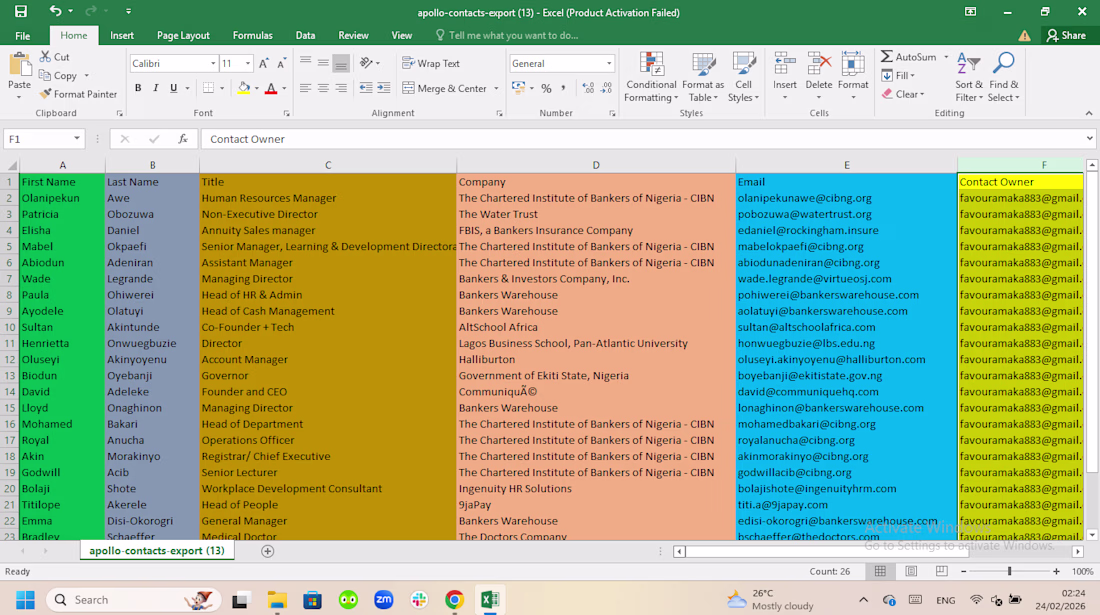Click Tell me what you want to do box
The width and height of the screenshot is (1100, 615).
(x=507, y=35)
